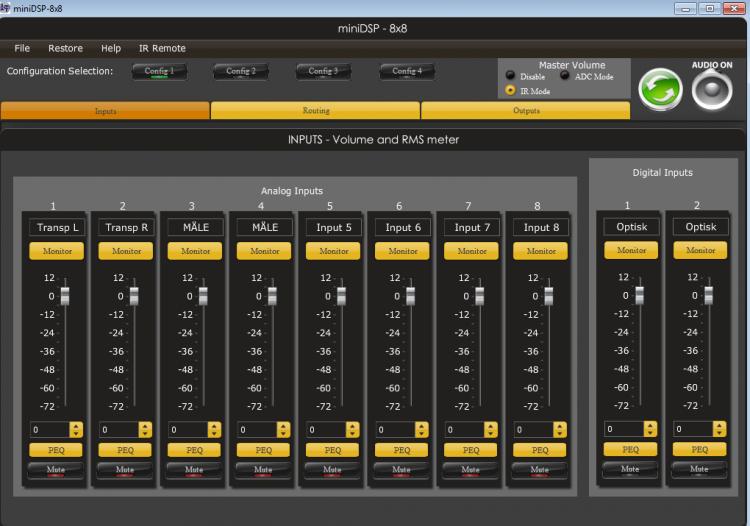Enable IR Mode master volume option

[x=510, y=90]
